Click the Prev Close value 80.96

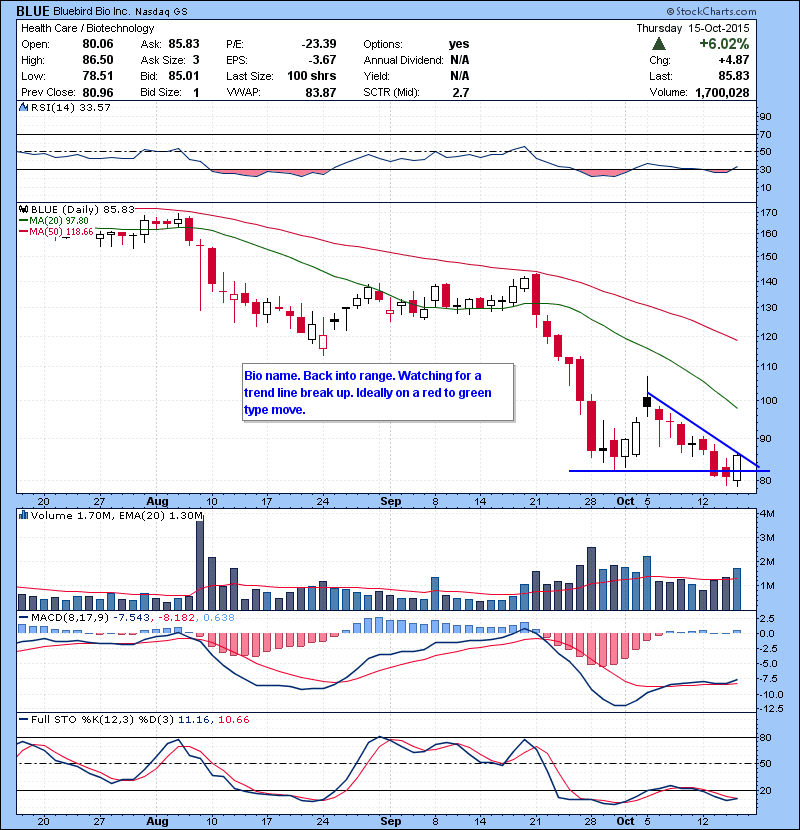98,93
